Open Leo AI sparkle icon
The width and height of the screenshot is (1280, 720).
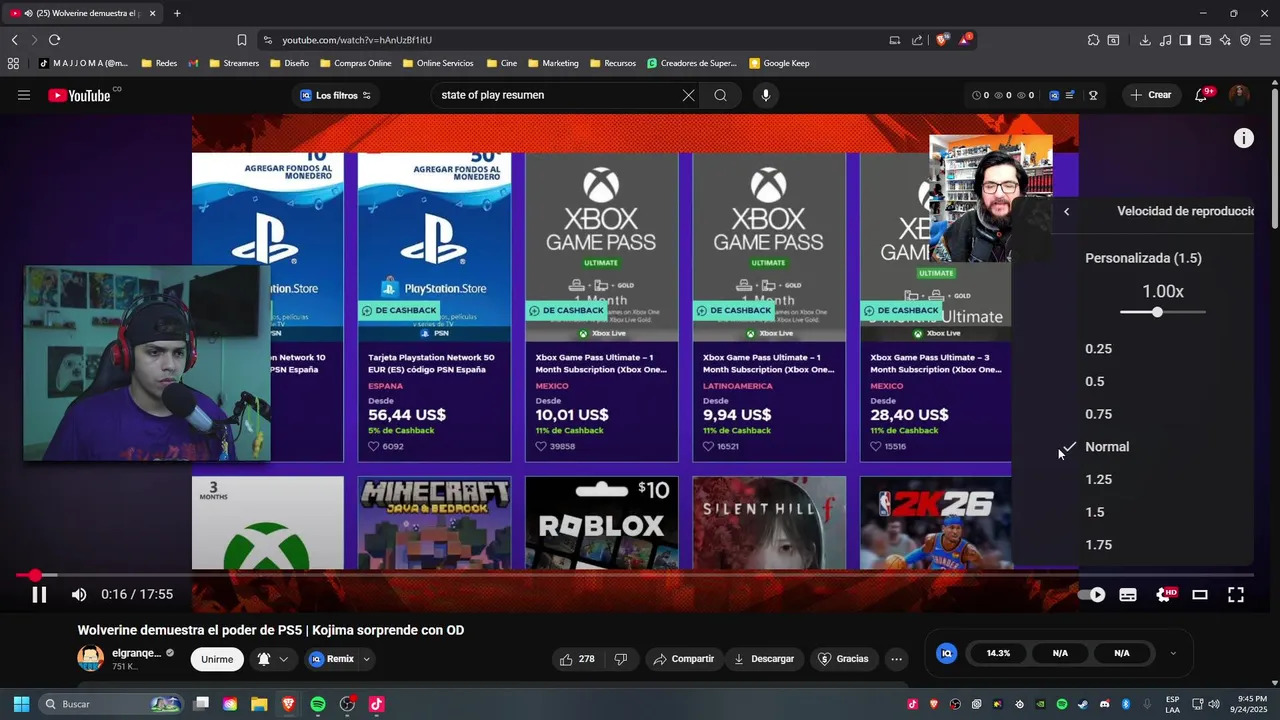(1225, 40)
